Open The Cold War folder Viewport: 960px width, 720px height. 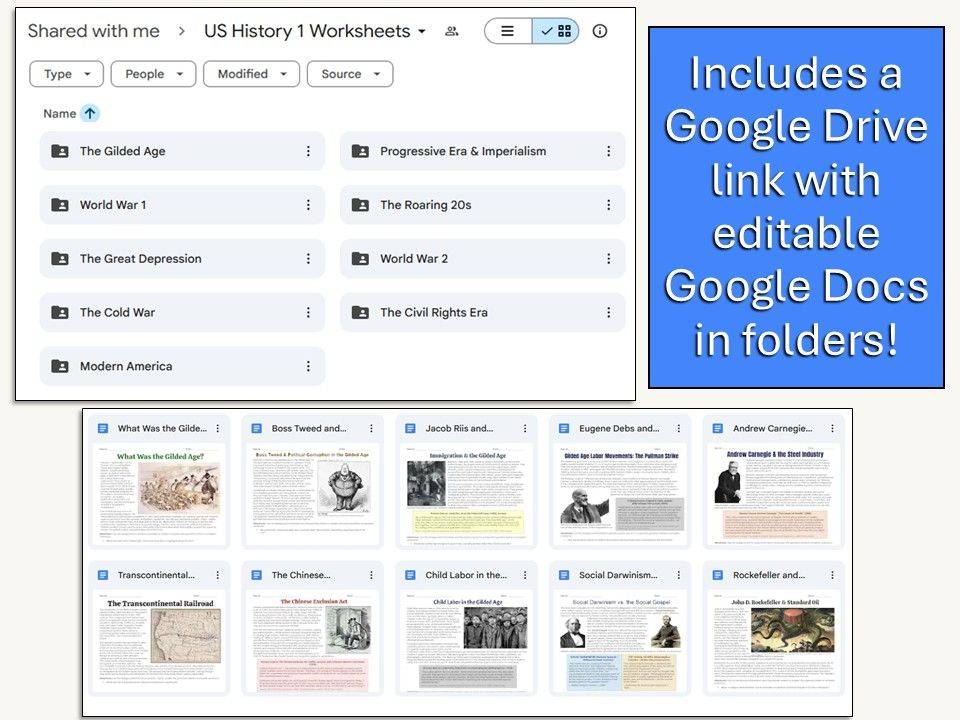coord(182,313)
